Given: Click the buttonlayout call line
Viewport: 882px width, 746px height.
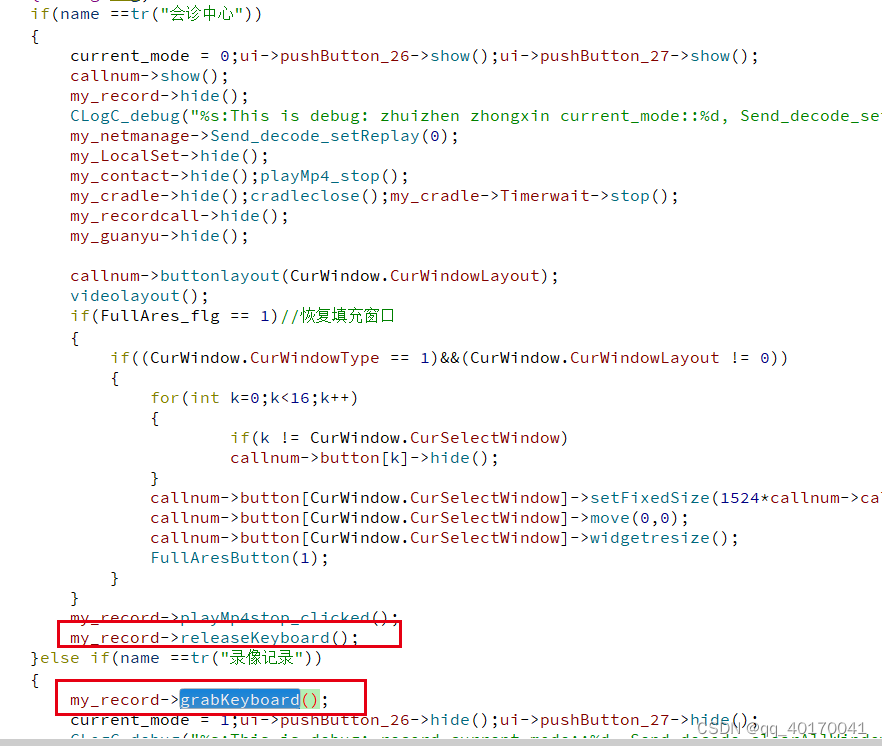Looking at the screenshot, I should coord(314,276).
